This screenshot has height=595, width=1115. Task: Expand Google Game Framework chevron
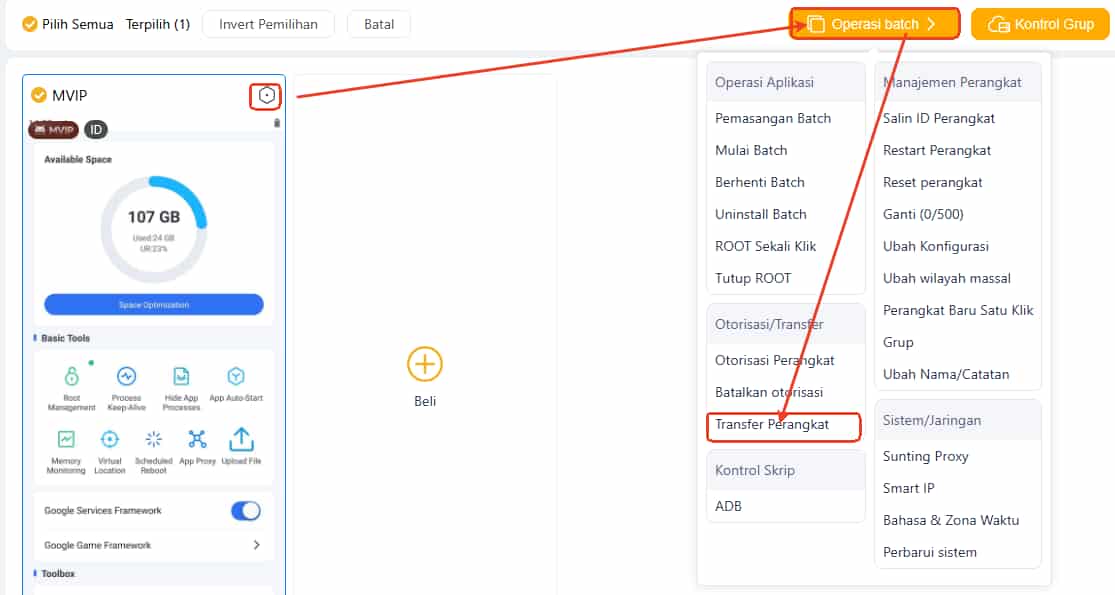(256, 545)
